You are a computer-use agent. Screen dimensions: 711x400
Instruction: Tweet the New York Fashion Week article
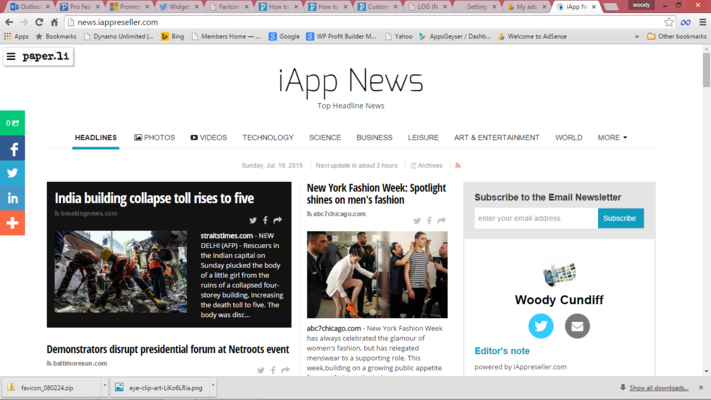pos(417,221)
